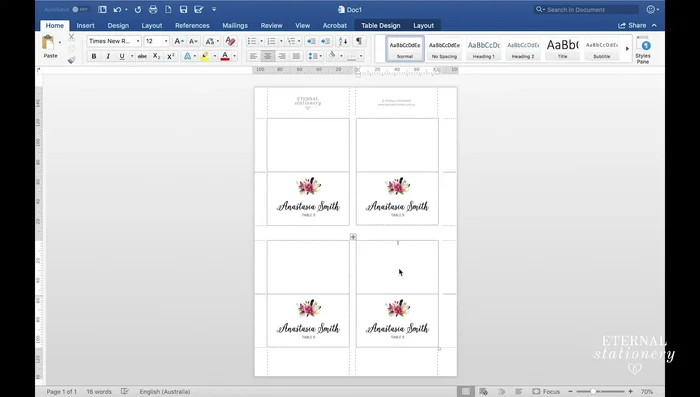Open the Mailings tab
Viewport: 700px width, 397px height.
pos(235,25)
